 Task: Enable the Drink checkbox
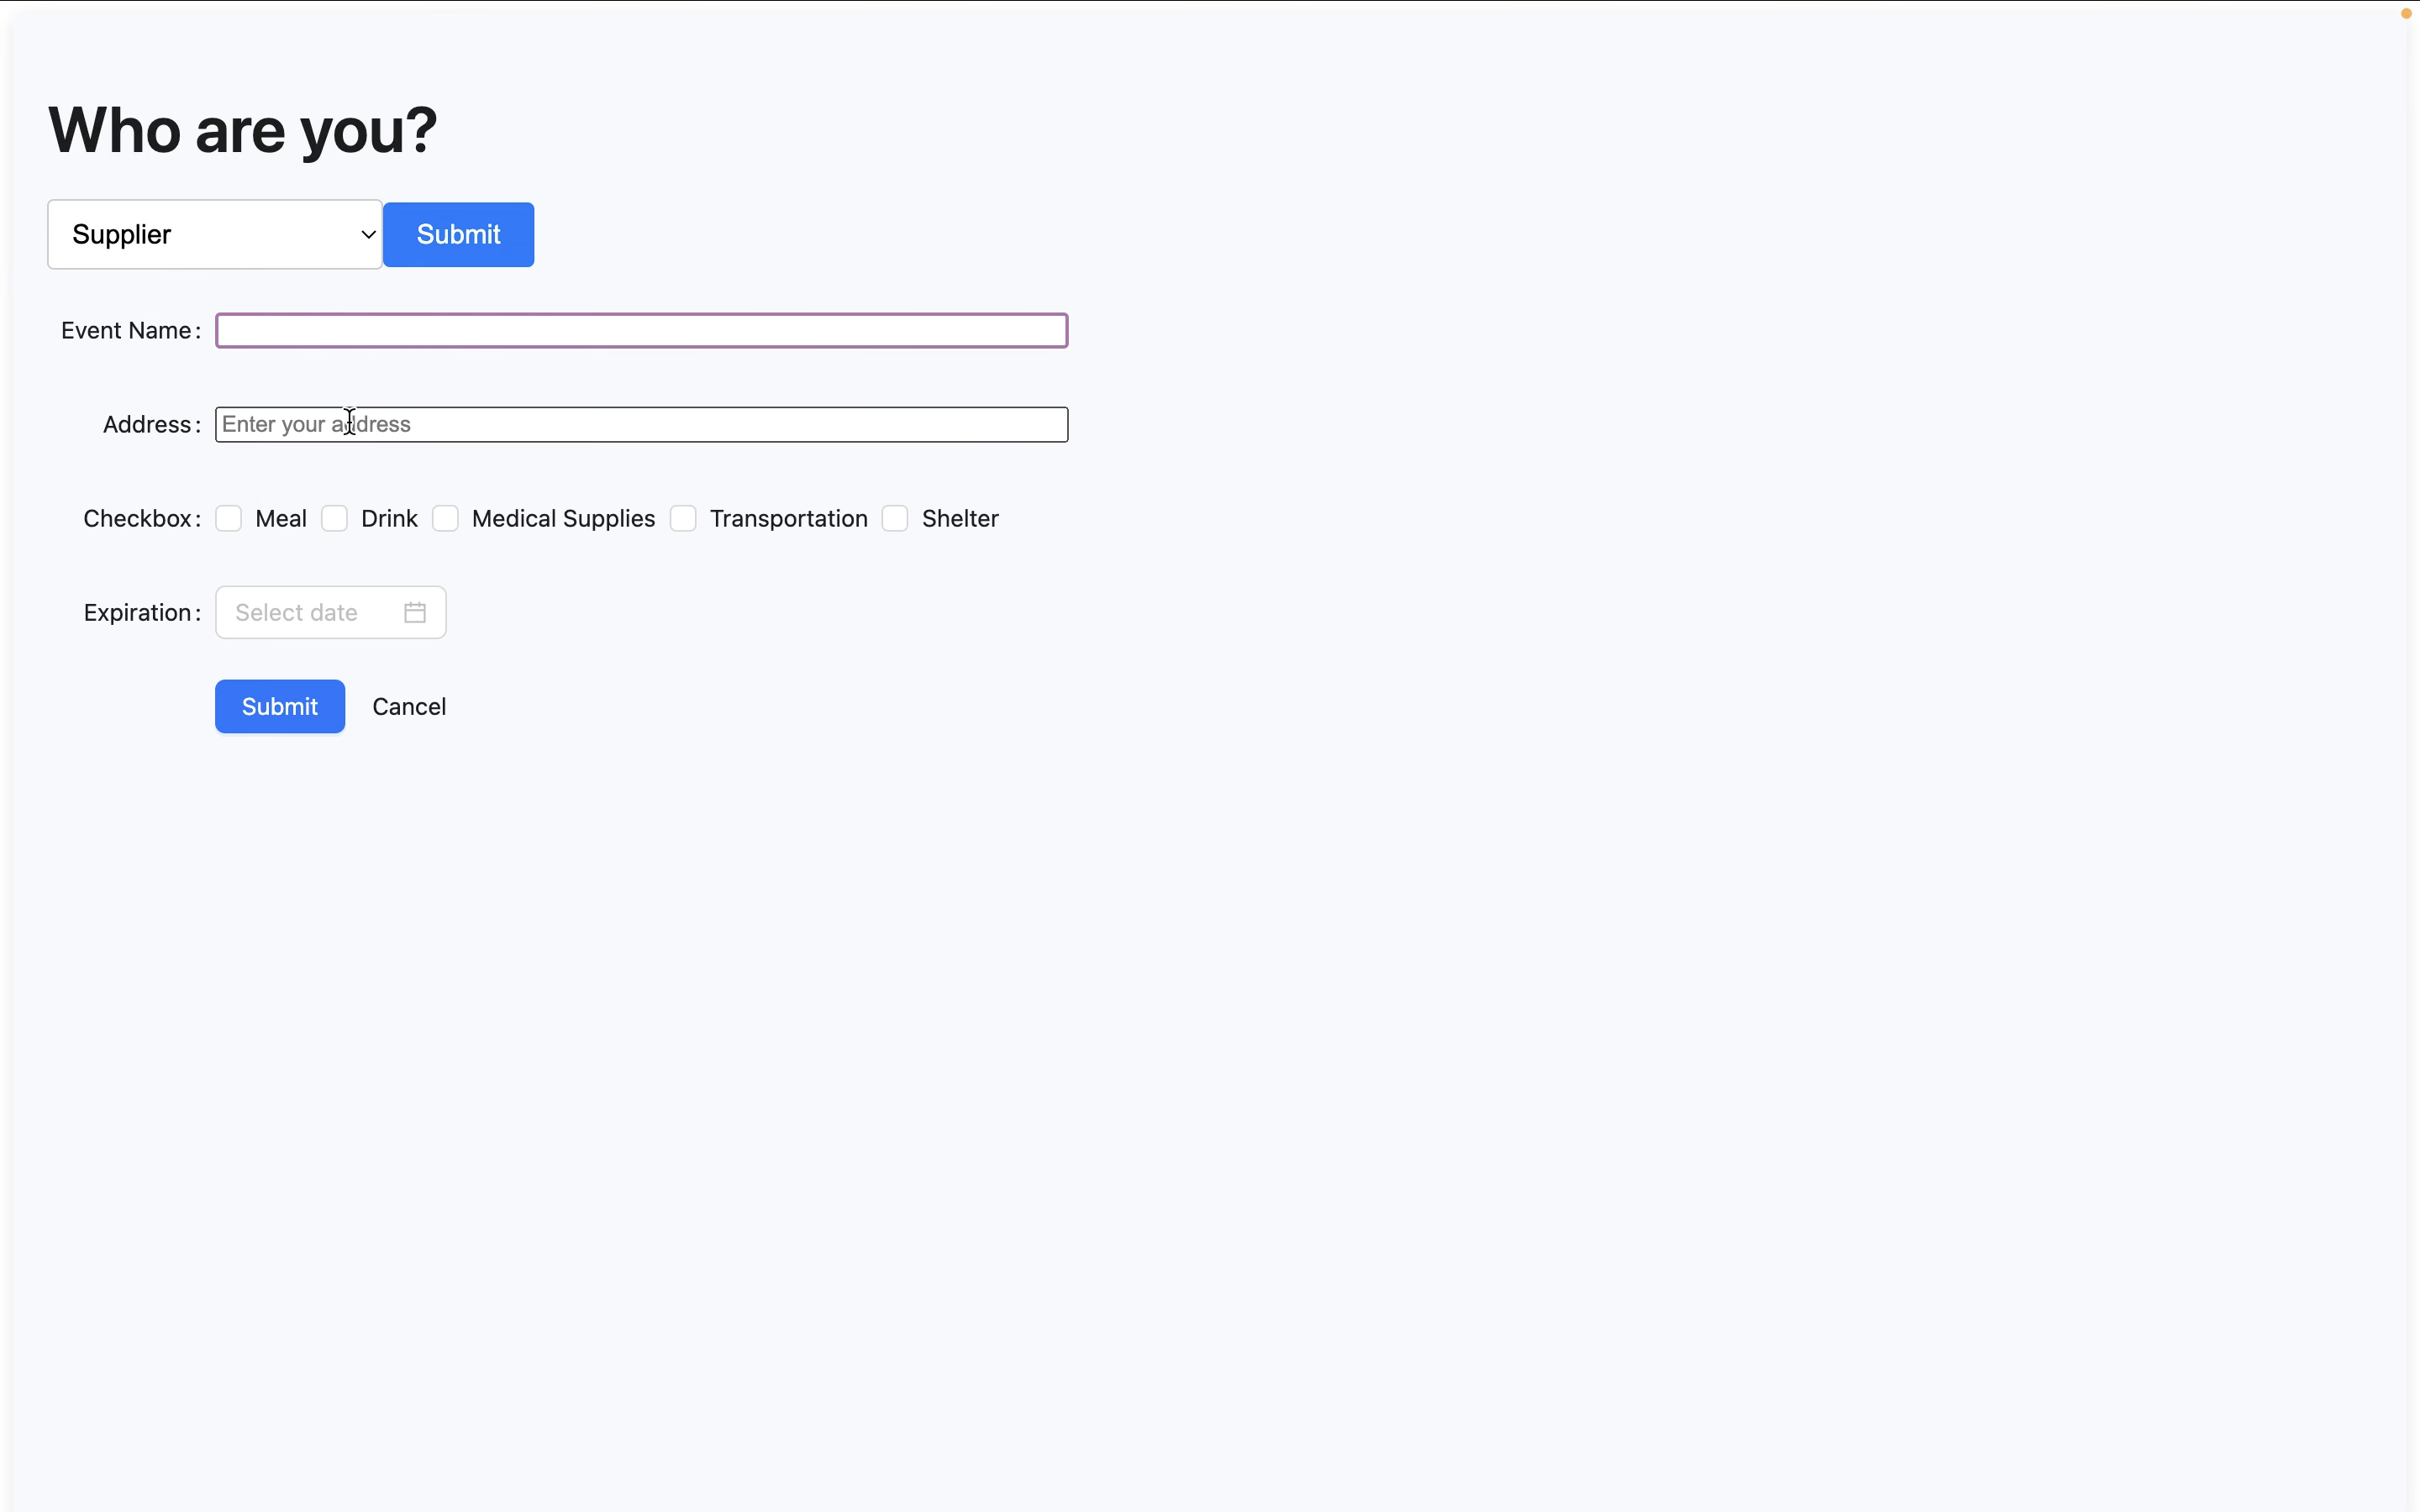tap(335, 519)
